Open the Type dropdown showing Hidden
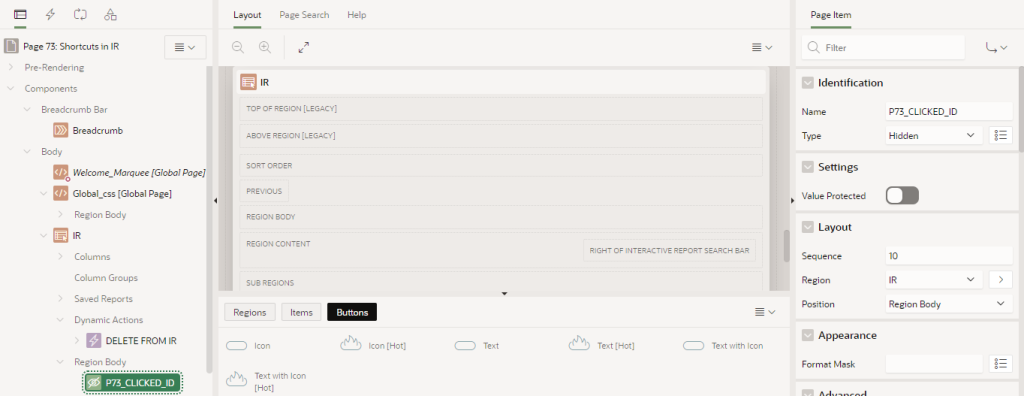Image resolution: width=1024 pixels, height=396 pixels. click(934, 135)
